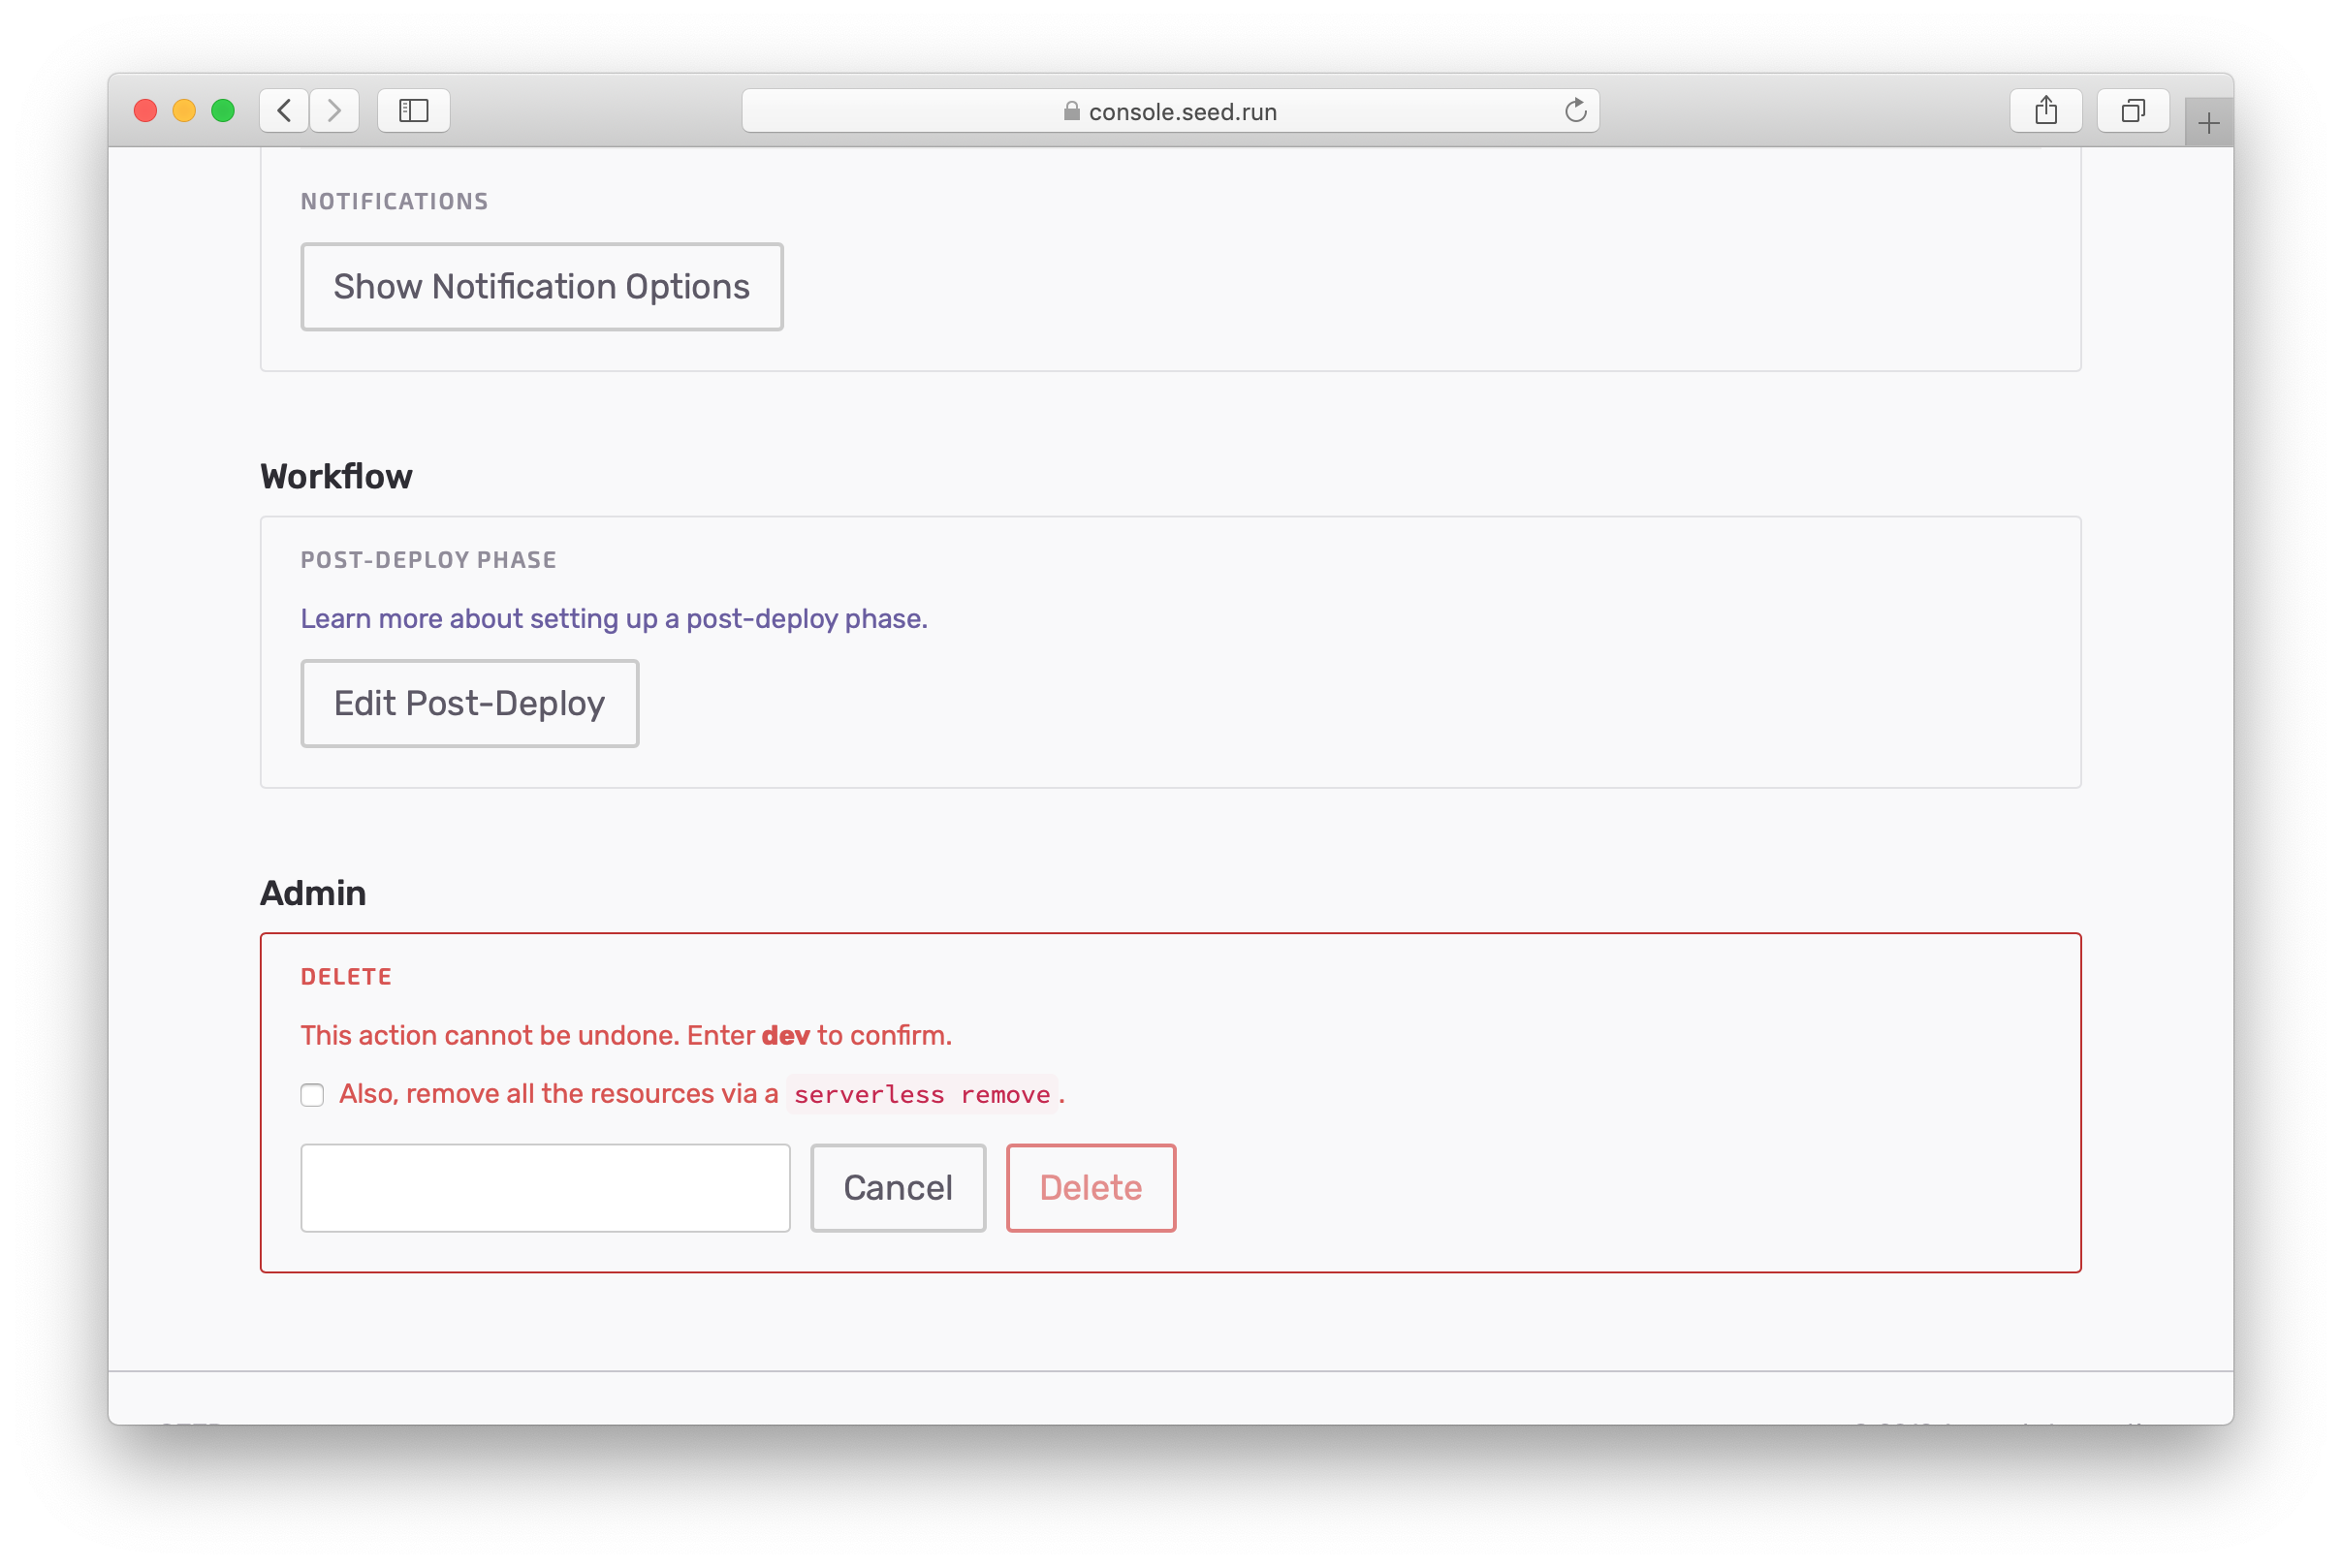The image size is (2342, 1568).
Task: Enable the serverless remove resources checkbox
Action: pos(312,1095)
